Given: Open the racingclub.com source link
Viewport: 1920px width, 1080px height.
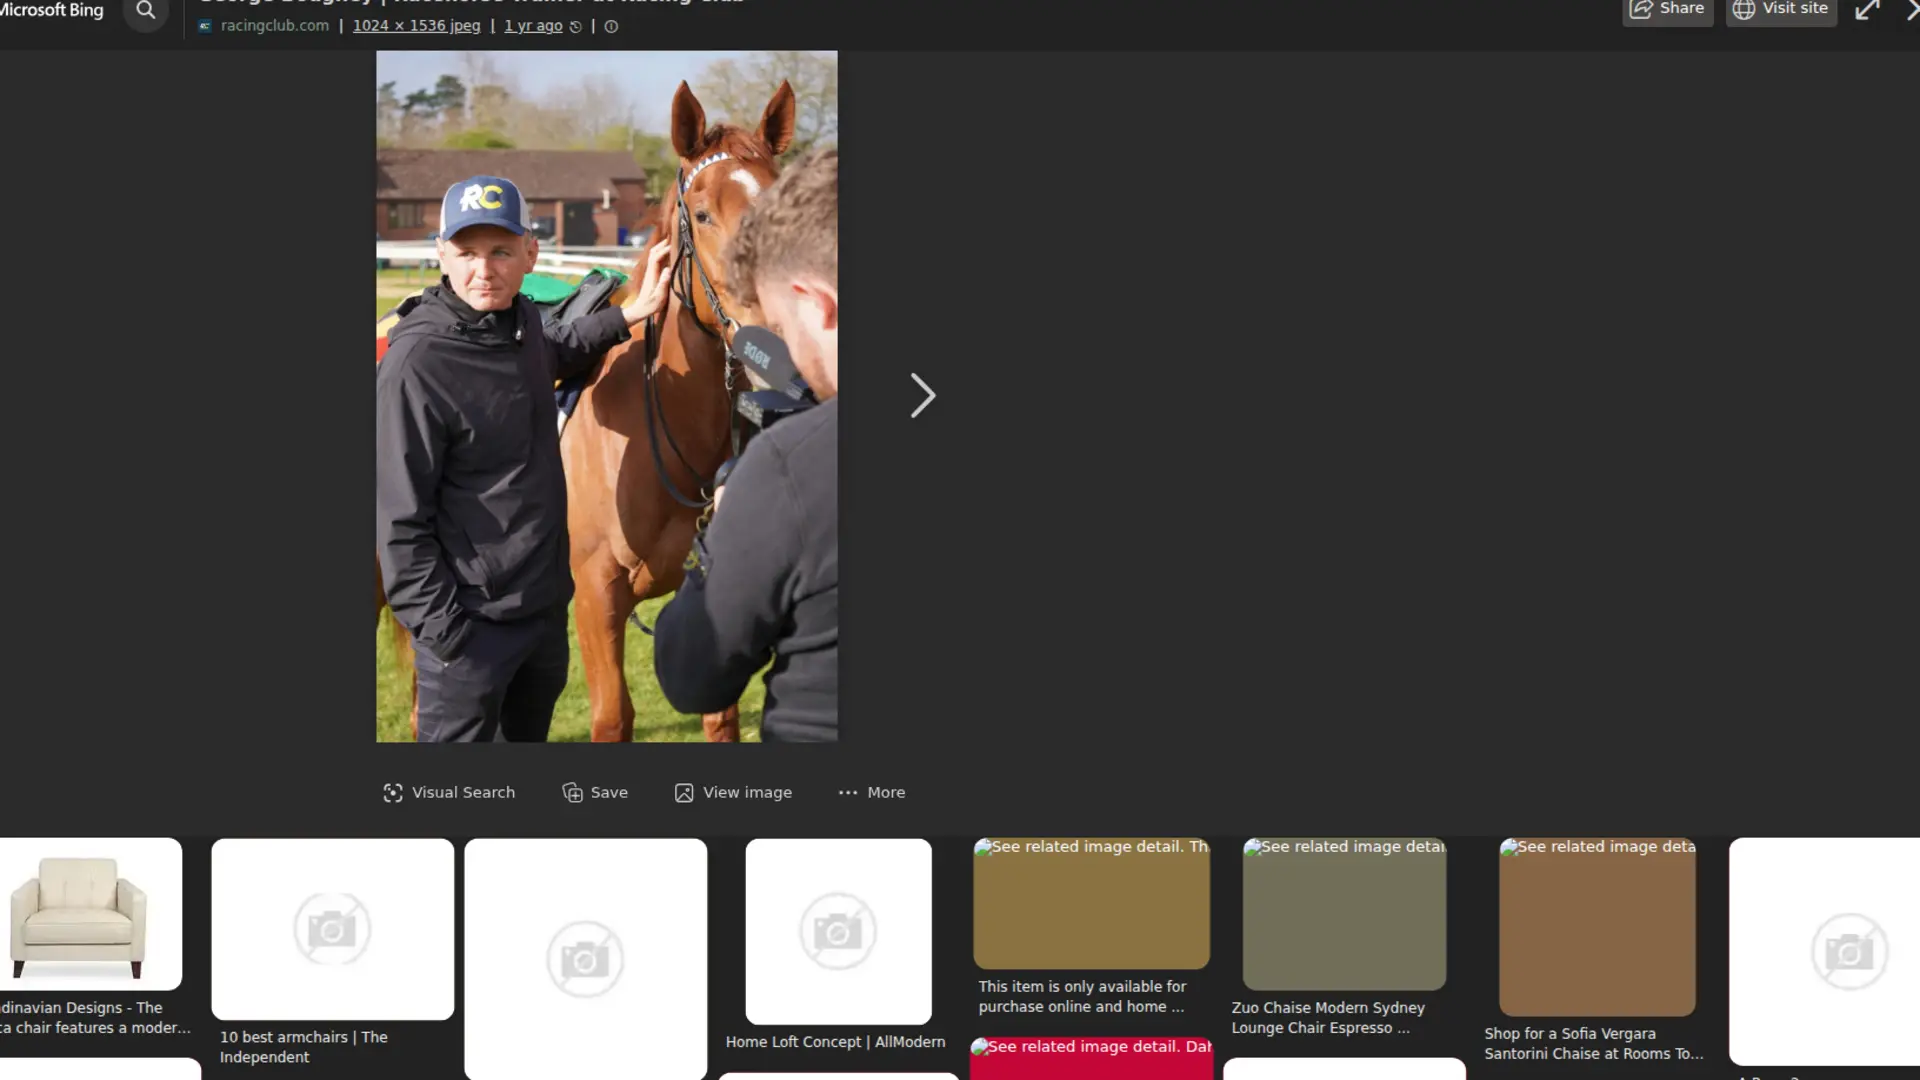Looking at the screenshot, I should pos(275,25).
